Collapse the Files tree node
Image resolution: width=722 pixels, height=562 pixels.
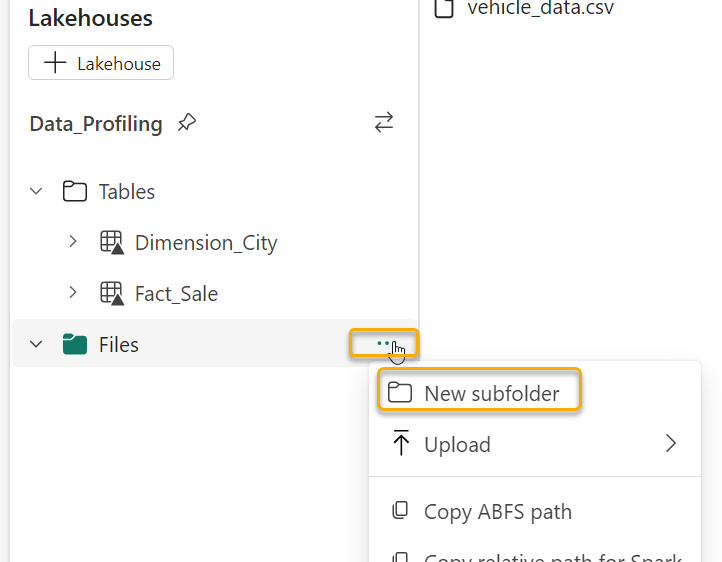point(37,345)
